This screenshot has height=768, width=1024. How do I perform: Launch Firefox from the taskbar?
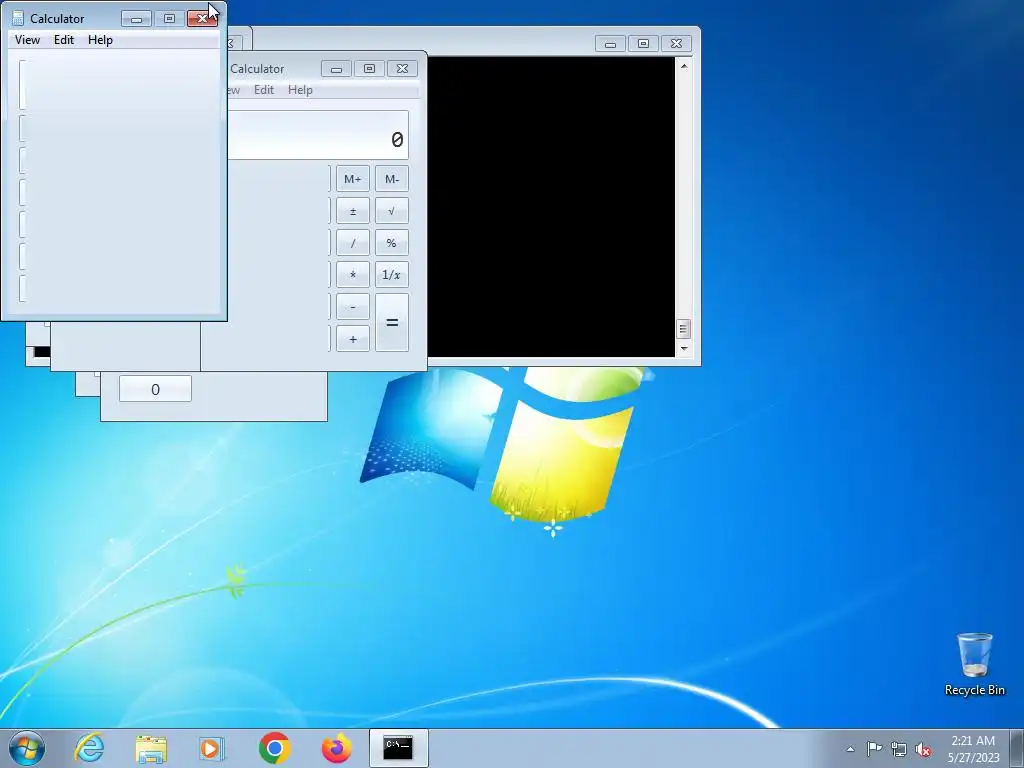coord(336,748)
